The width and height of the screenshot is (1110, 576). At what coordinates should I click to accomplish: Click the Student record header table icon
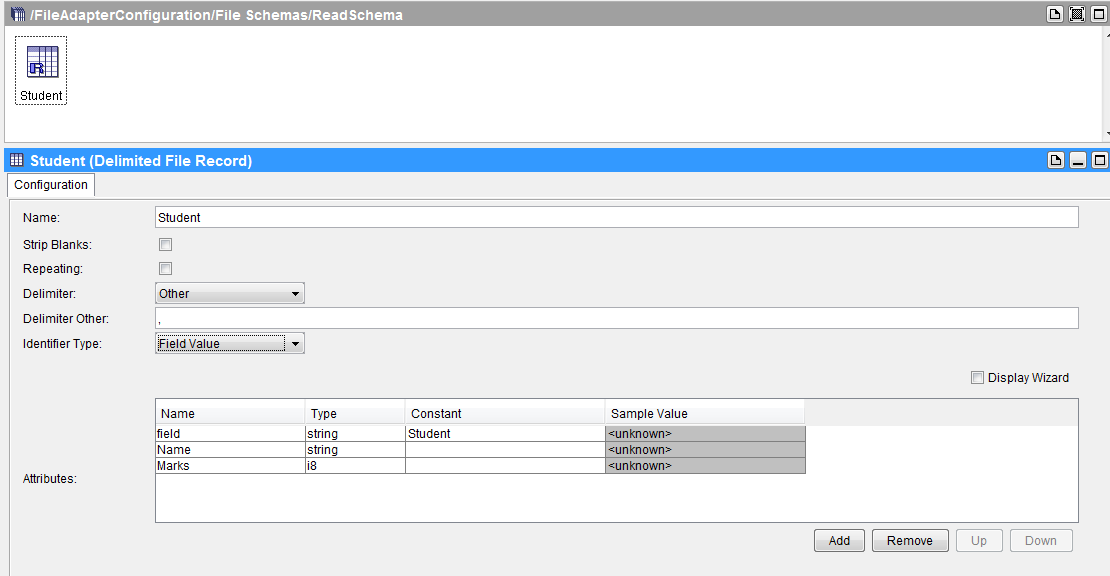pos(17,160)
